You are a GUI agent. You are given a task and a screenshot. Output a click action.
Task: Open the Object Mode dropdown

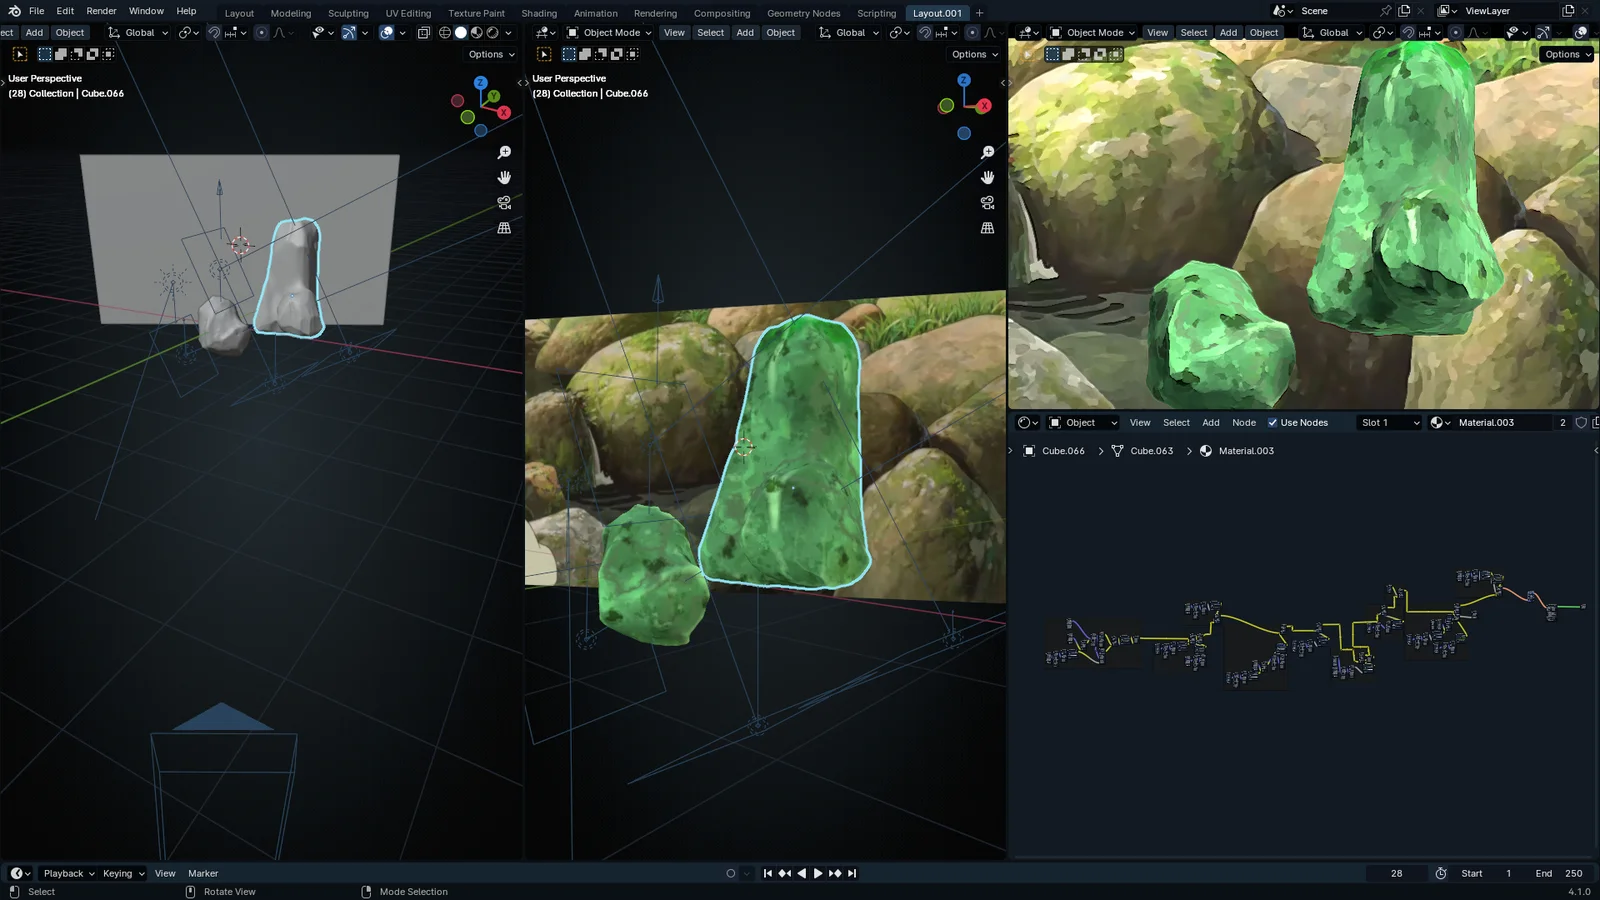(x=610, y=32)
